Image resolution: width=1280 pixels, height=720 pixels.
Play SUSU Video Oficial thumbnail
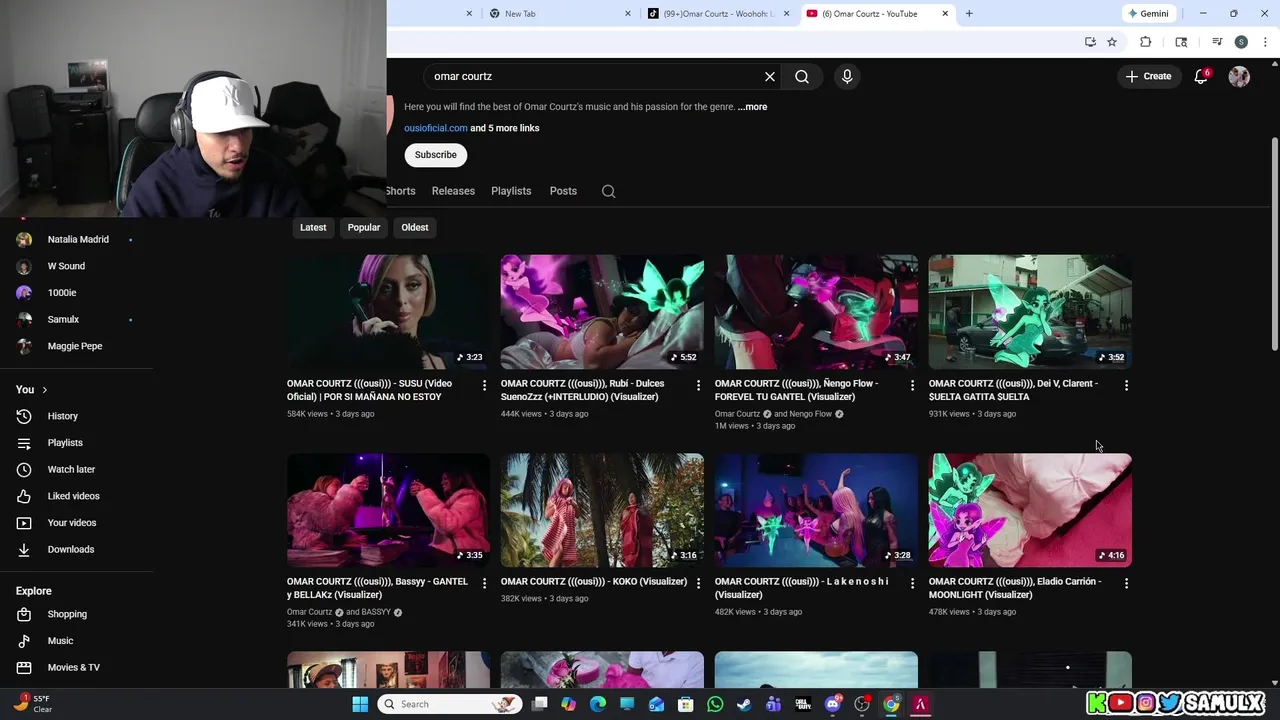(388, 312)
